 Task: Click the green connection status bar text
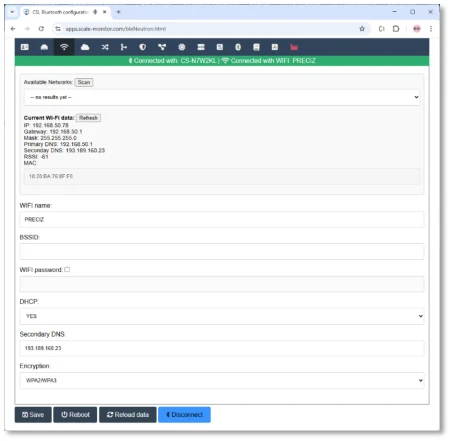click(x=222, y=61)
